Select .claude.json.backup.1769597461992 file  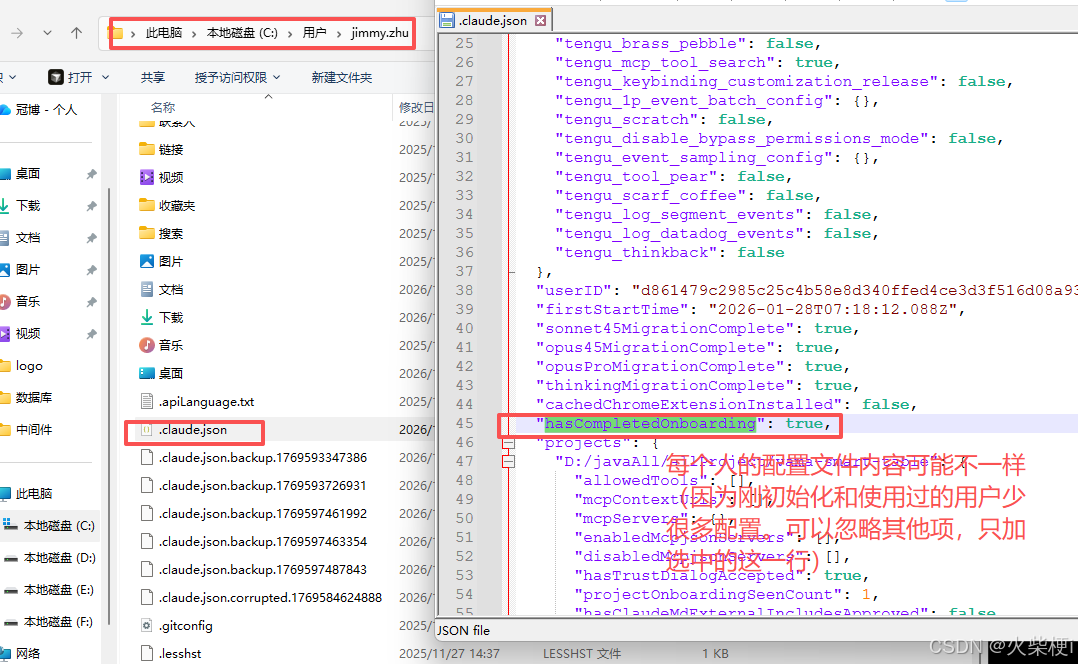[263, 513]
